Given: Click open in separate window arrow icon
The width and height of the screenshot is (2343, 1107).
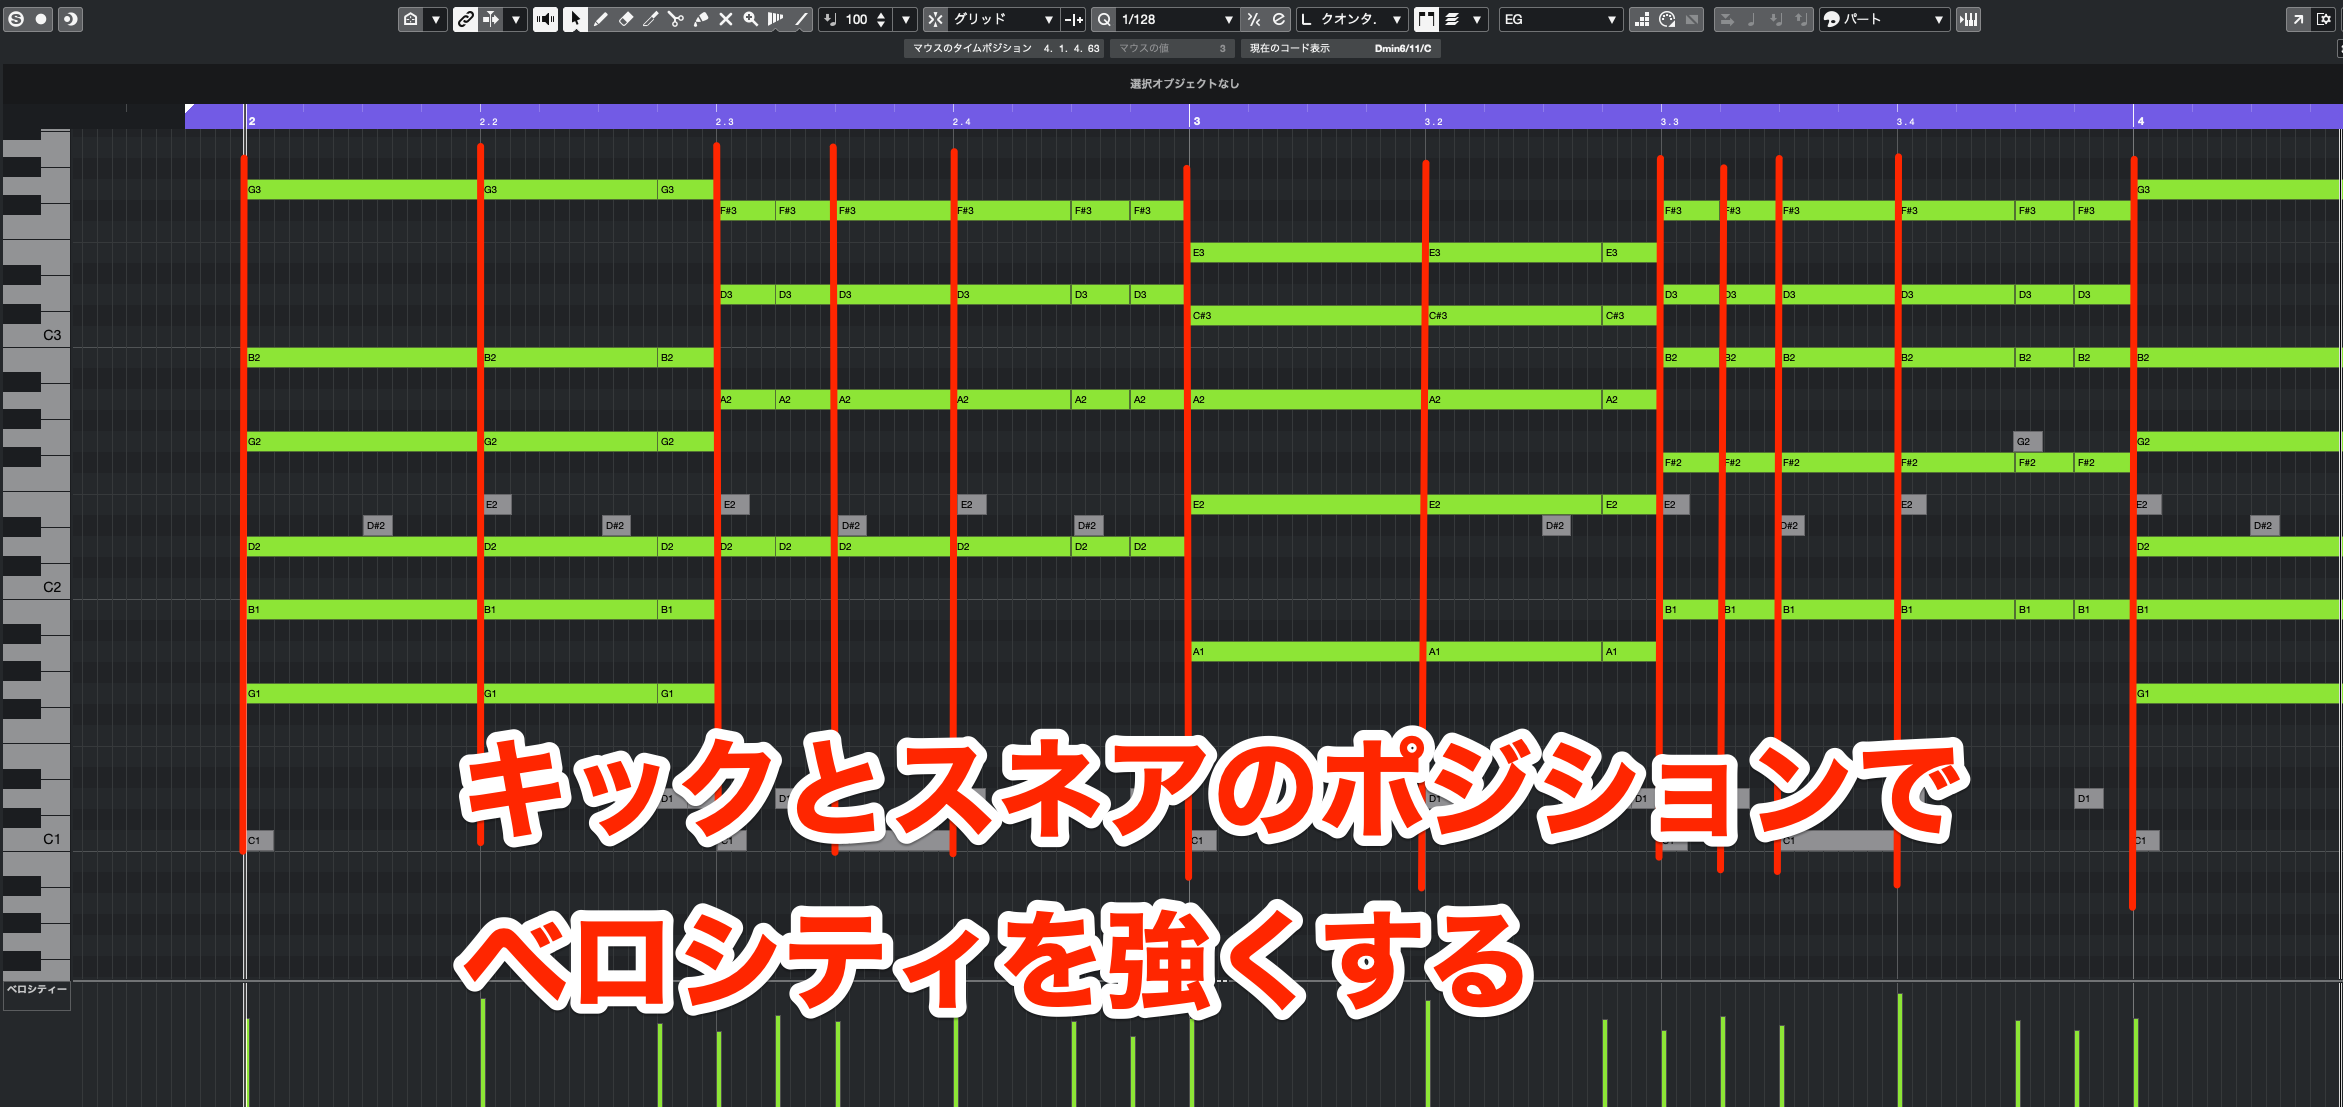Looking at the screenshot, I should pyautogui.click(x=2298, y=19).
